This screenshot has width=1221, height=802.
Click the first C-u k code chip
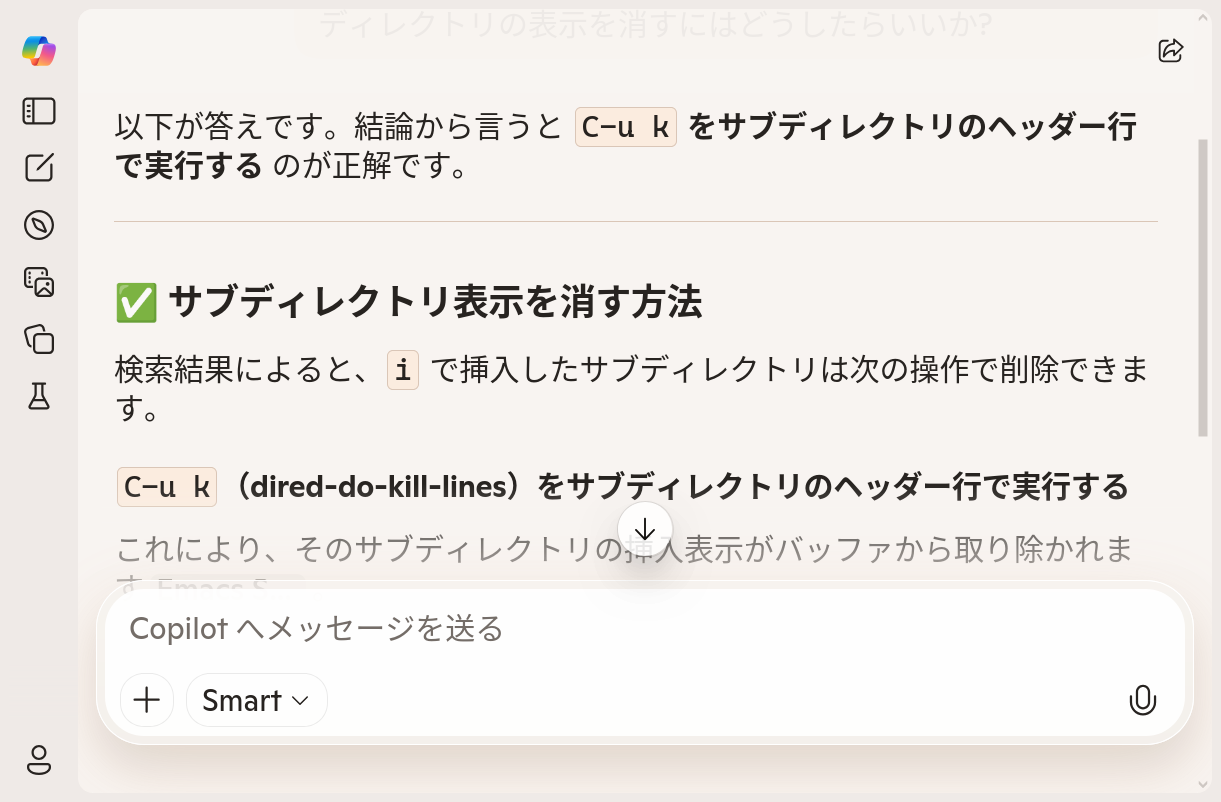[626, 128]
